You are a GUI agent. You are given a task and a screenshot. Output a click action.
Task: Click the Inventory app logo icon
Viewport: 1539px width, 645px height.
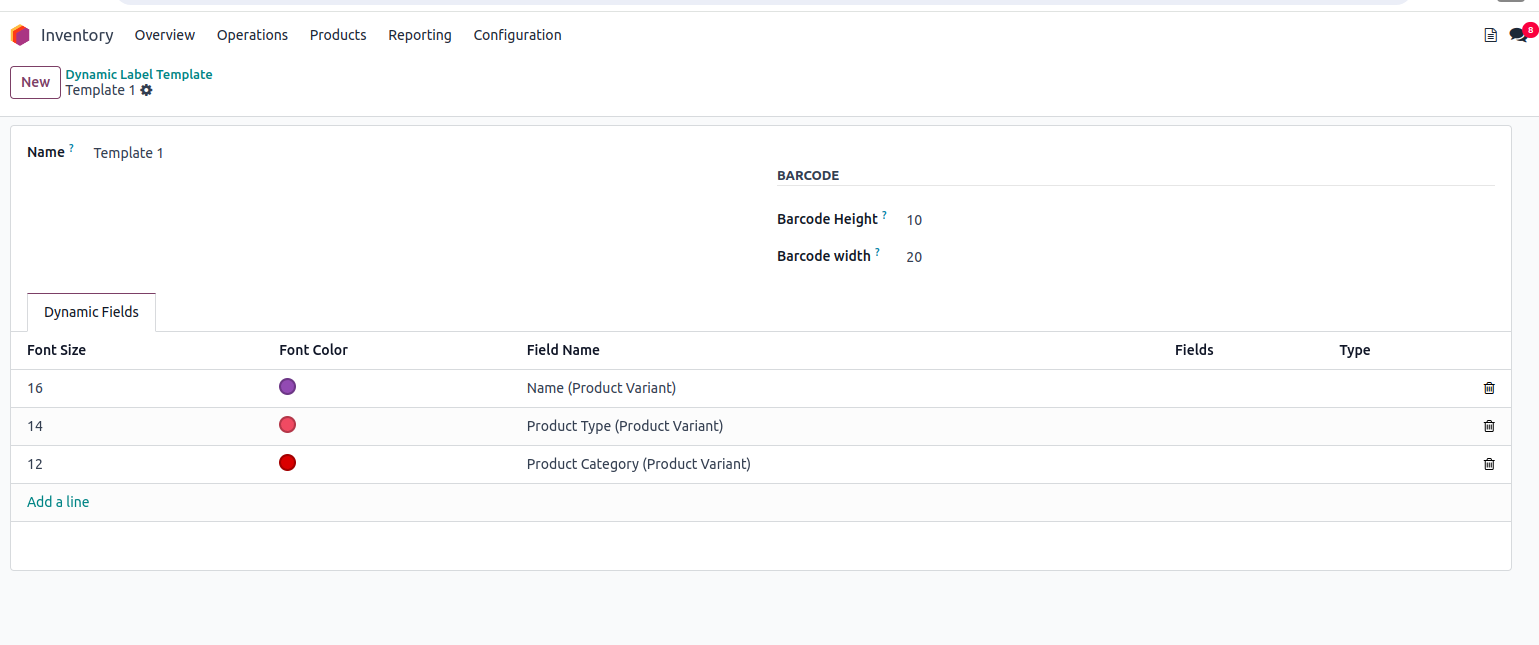[x=20, y=35]
